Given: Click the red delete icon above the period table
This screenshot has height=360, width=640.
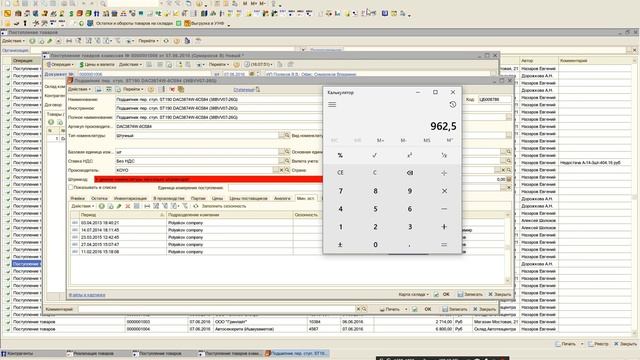Looking at the screenshot, I should tap(128, 206).
